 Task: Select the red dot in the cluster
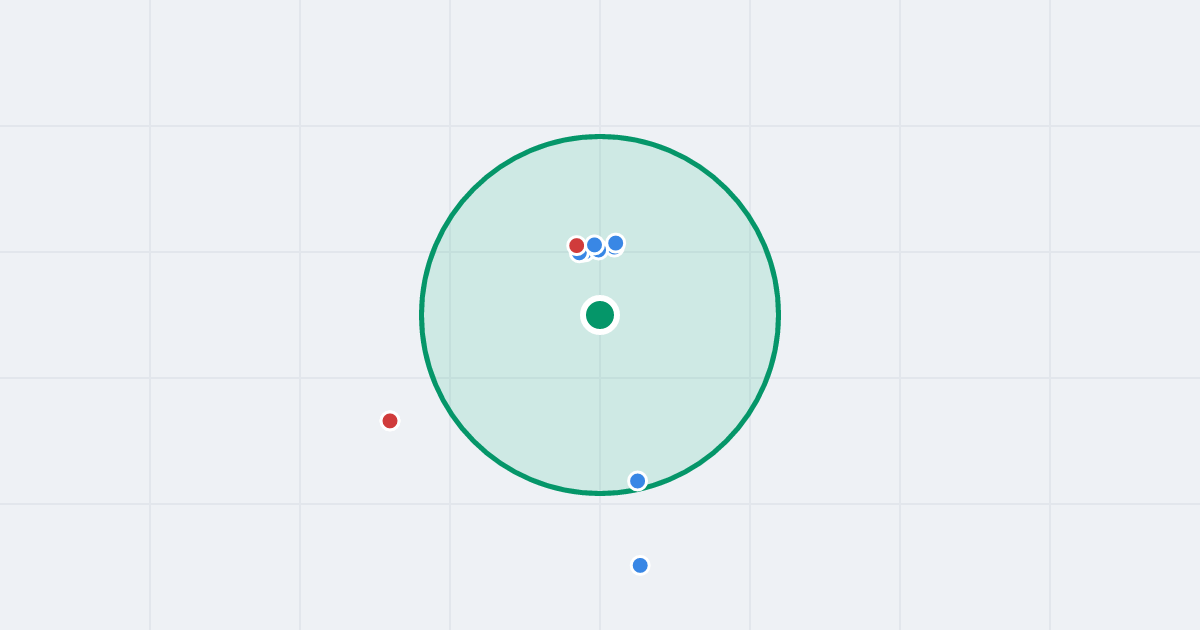[577, 245]
